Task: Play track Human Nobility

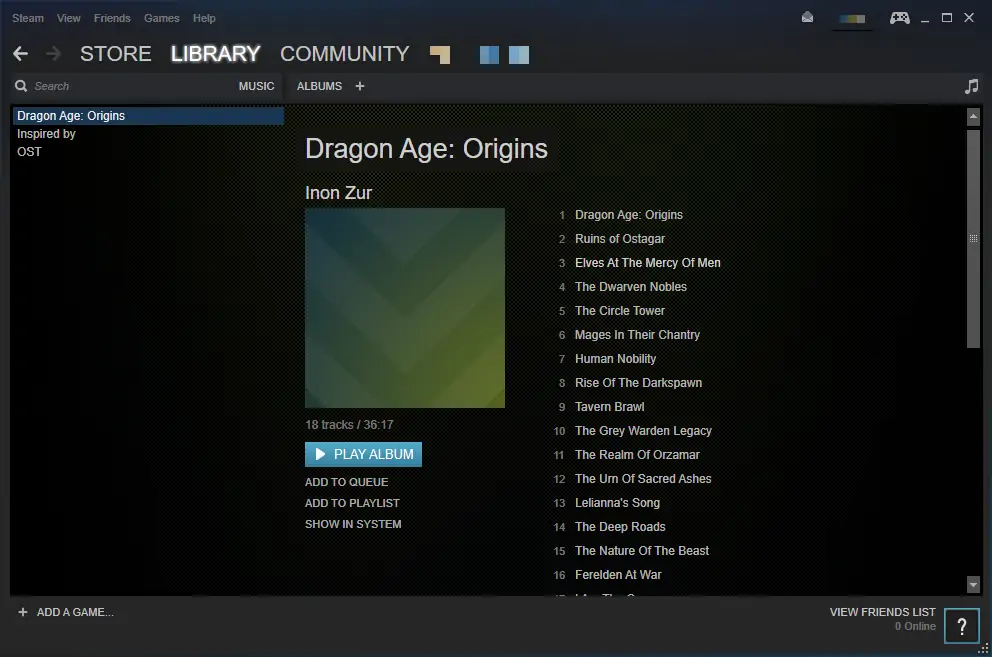Action: tap(616, 359)
